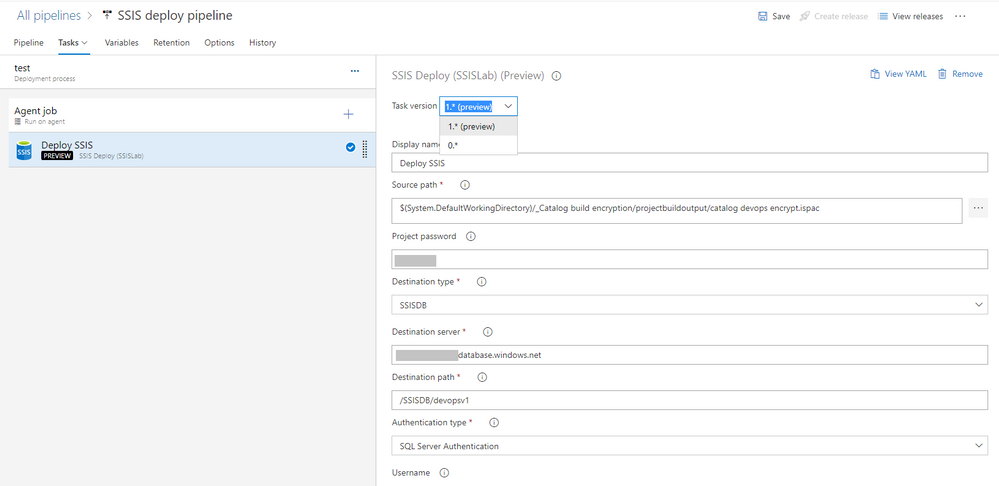Open the Destination type SSISDB dropdown
999x486 pixels.
point(689,306)
